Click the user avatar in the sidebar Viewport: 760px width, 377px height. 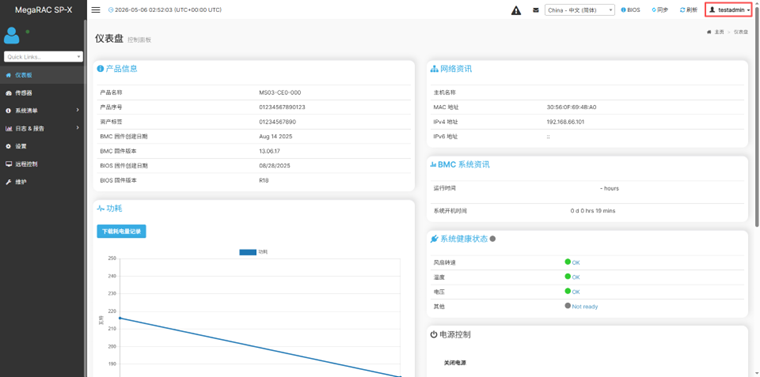click(x=12, y=35)
